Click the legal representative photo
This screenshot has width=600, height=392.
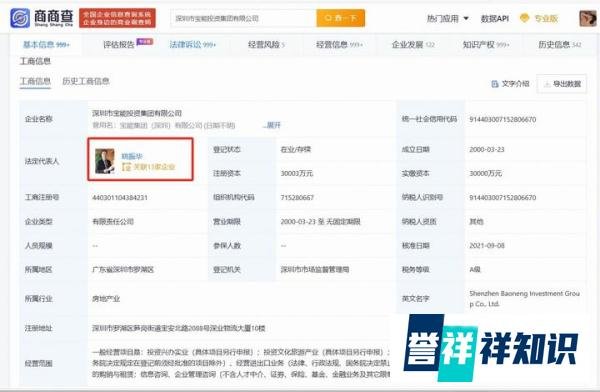(105, 161)
